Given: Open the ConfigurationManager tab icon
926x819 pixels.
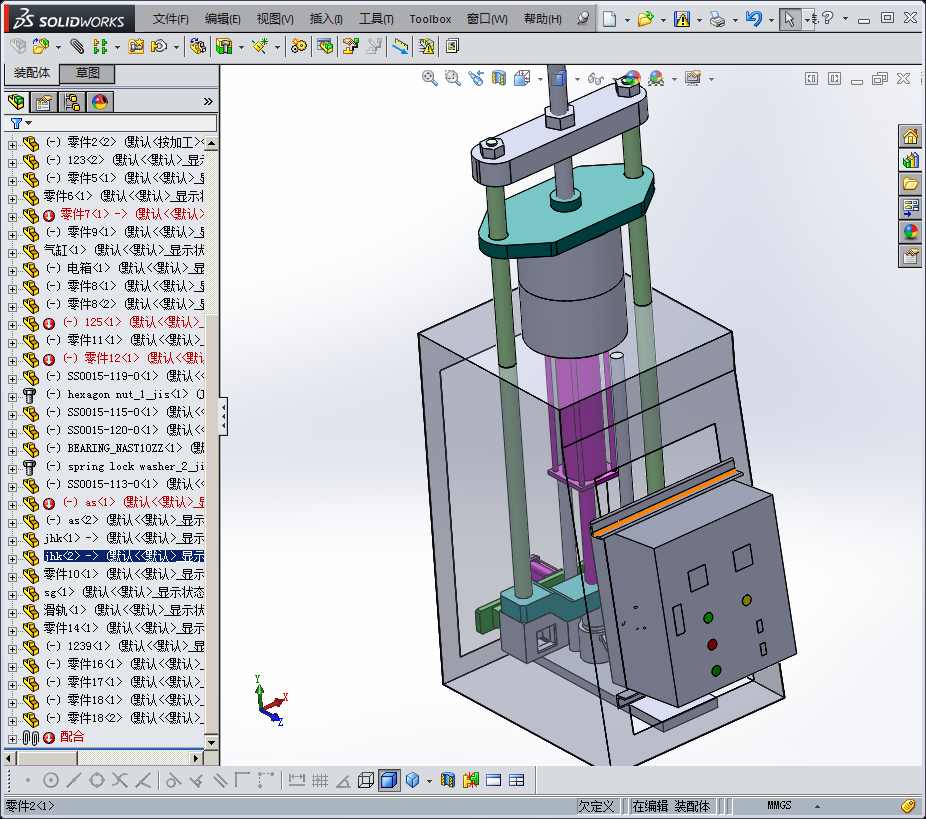Looking at the screenshot, I should (x=72, y=102).
